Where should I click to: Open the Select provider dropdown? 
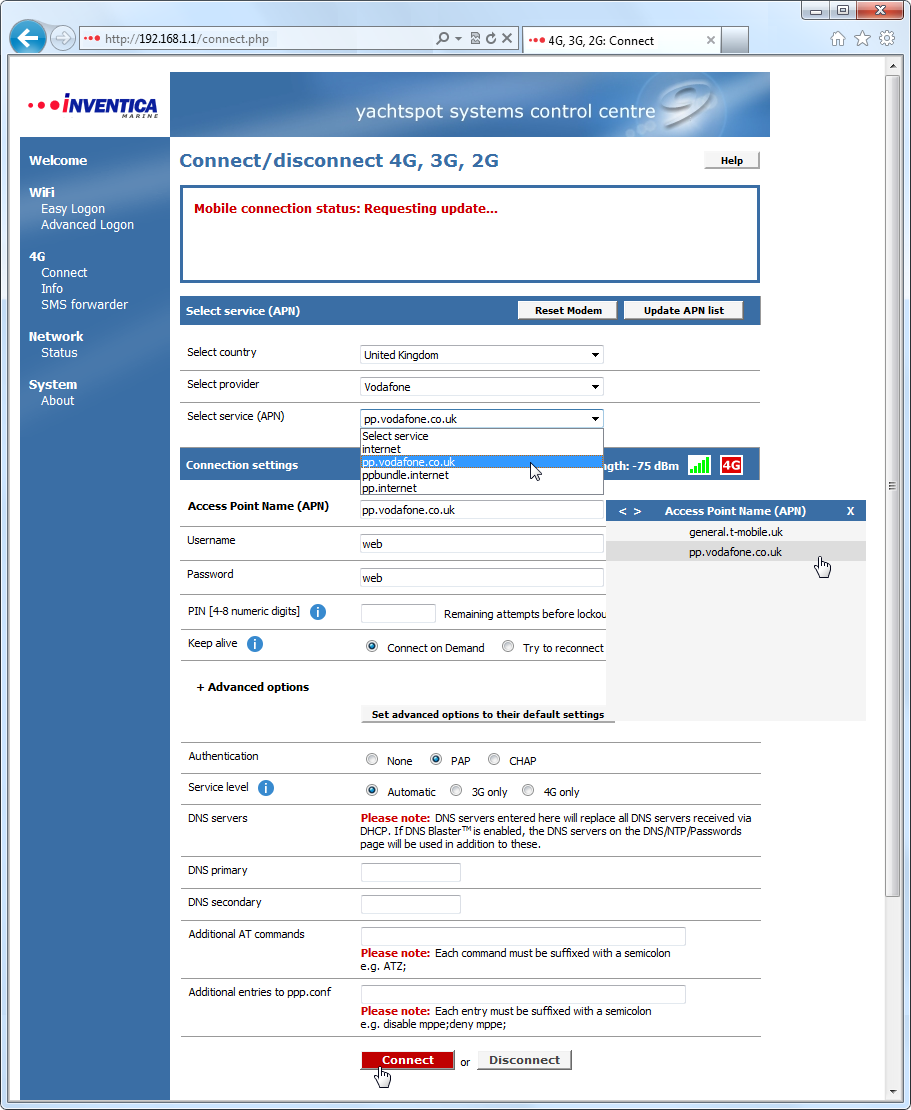coord(481,387)
